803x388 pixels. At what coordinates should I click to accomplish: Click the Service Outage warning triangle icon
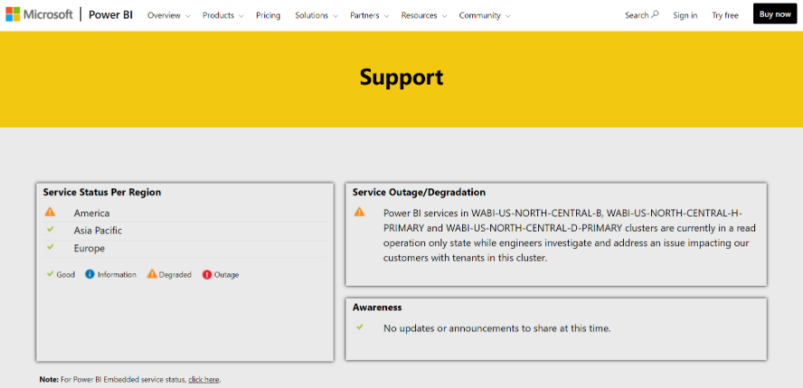pos(360,211)
